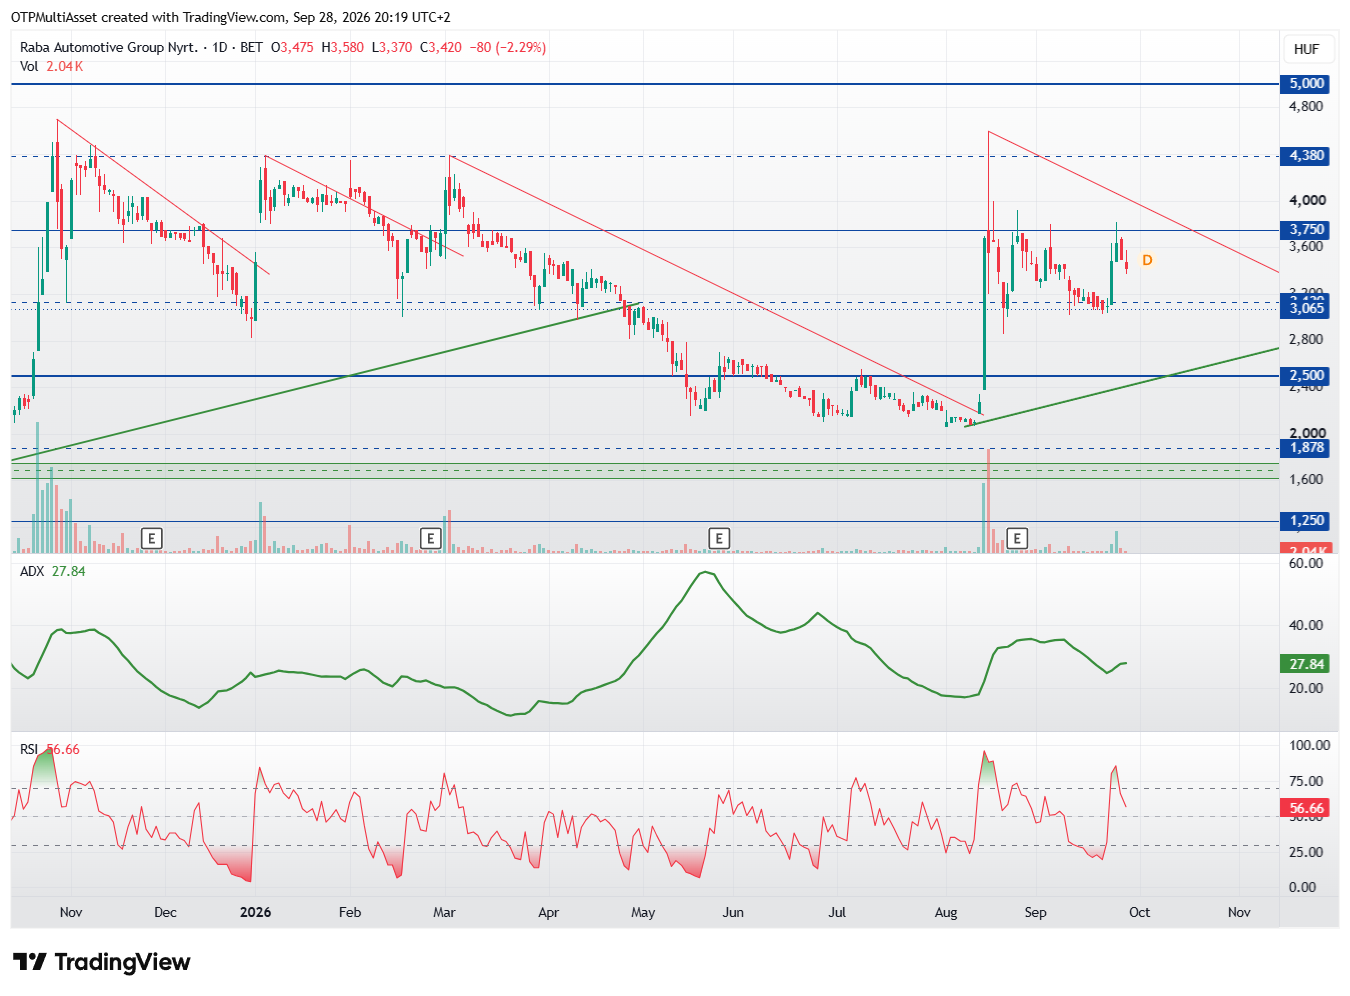Select the 1D interval label
1350x996 pixels.
tap(220, 47)
